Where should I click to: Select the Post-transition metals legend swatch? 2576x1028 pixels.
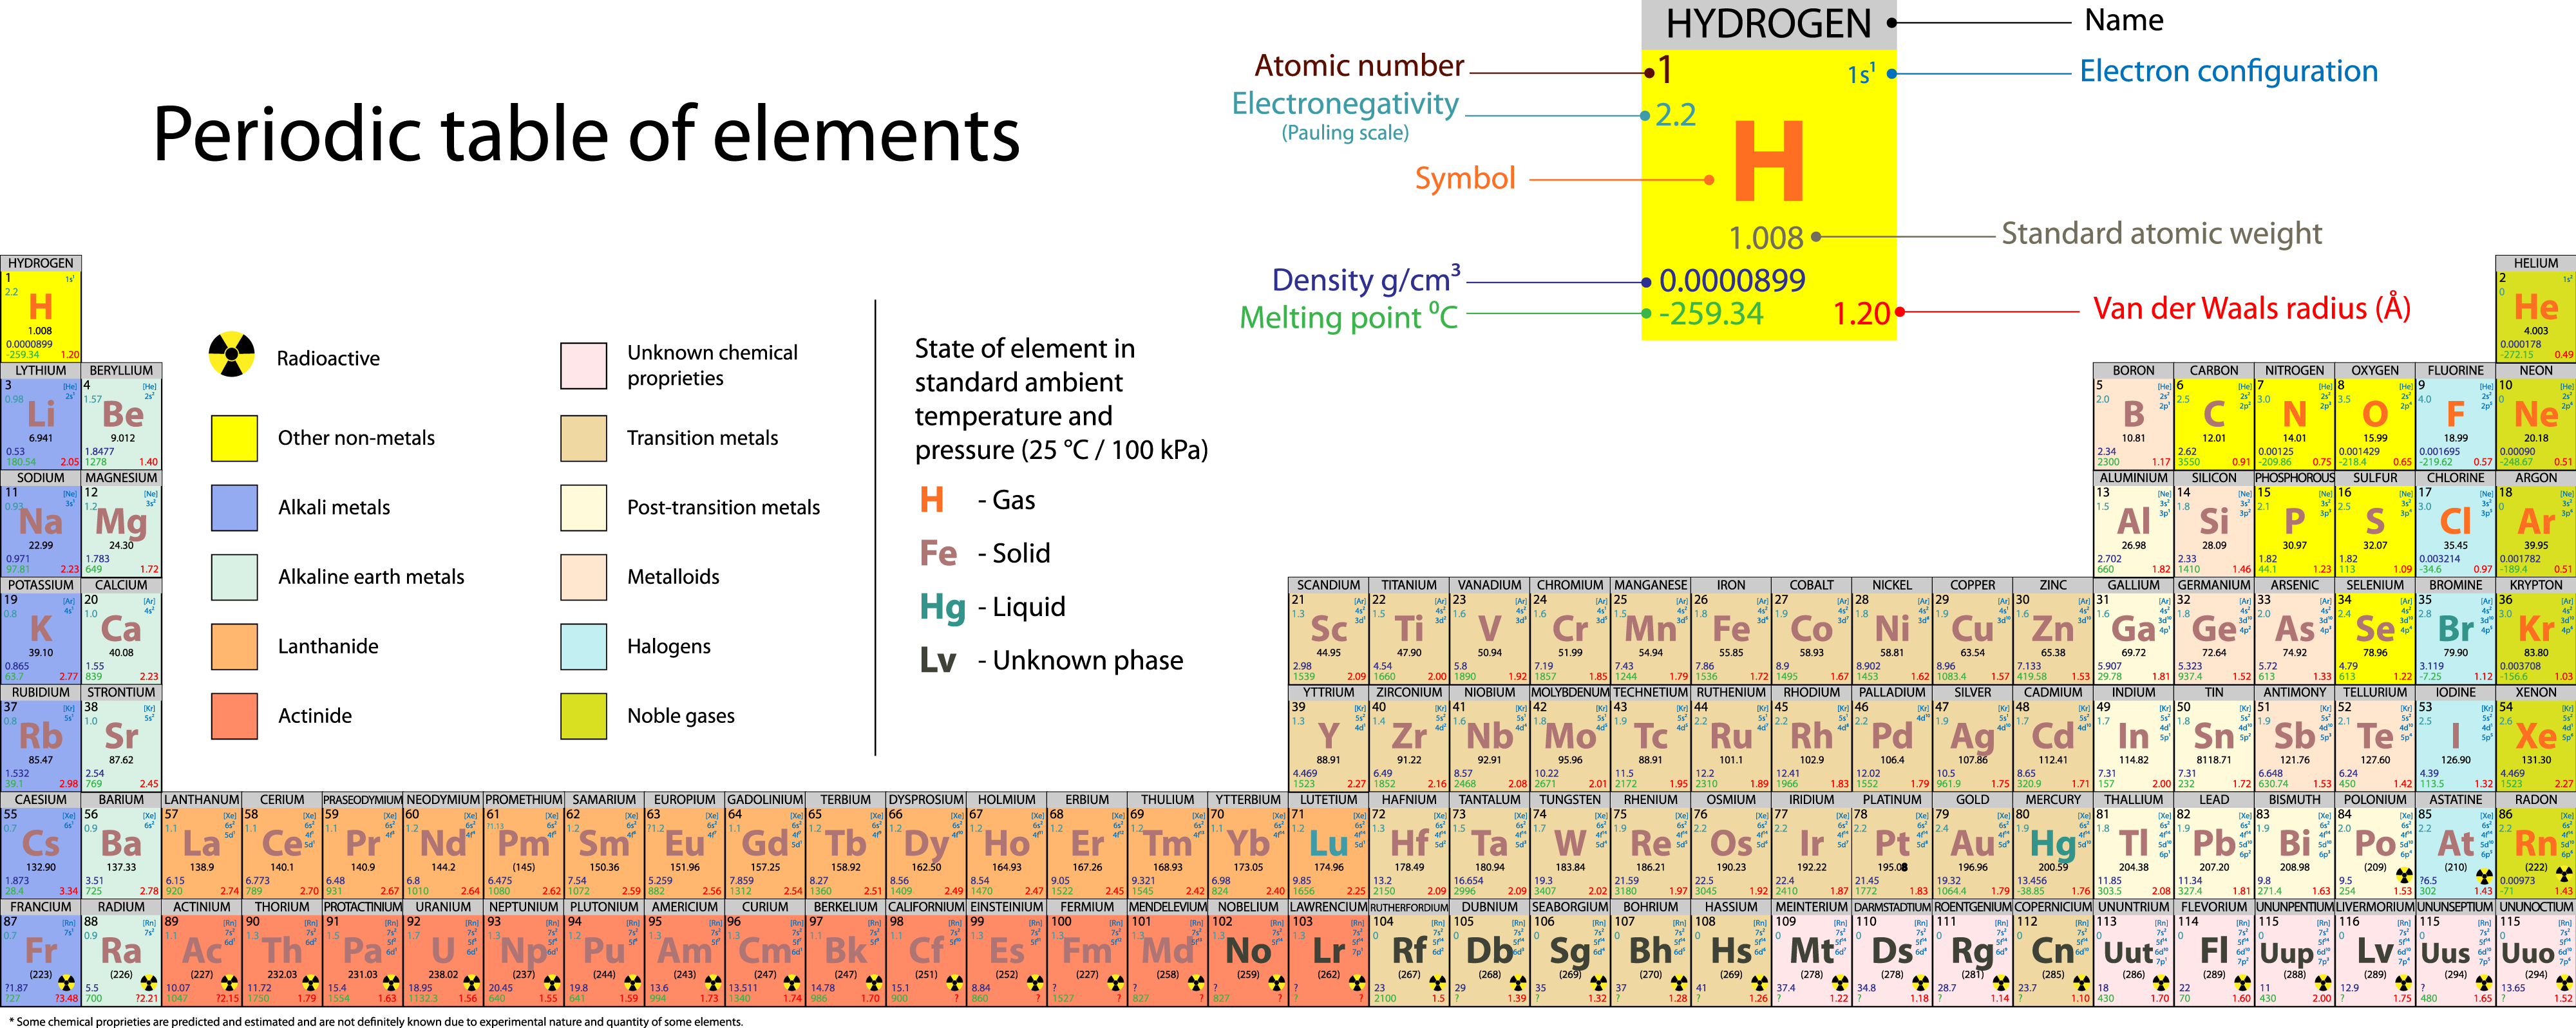coord(584,507)
